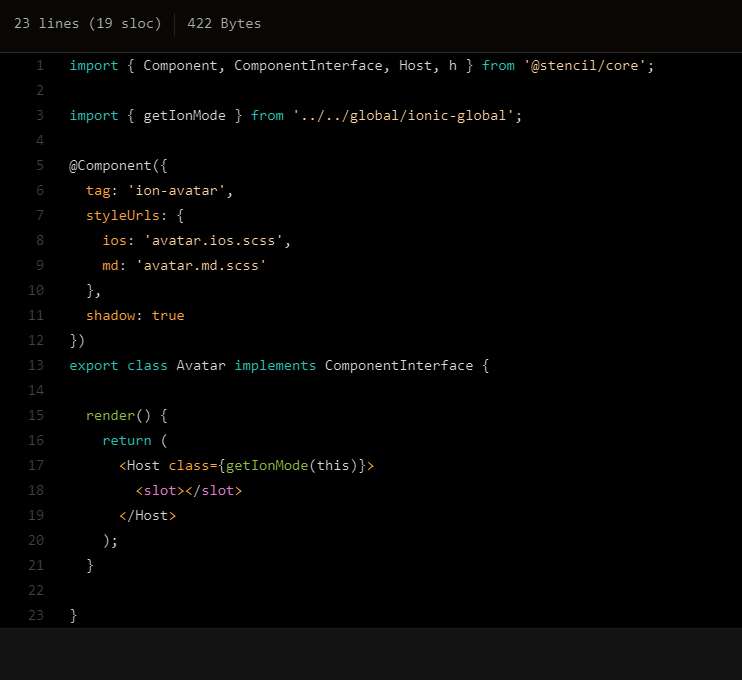Click ComponentInterface in the first import
This screenshot has height=680, width=742.
308,65
